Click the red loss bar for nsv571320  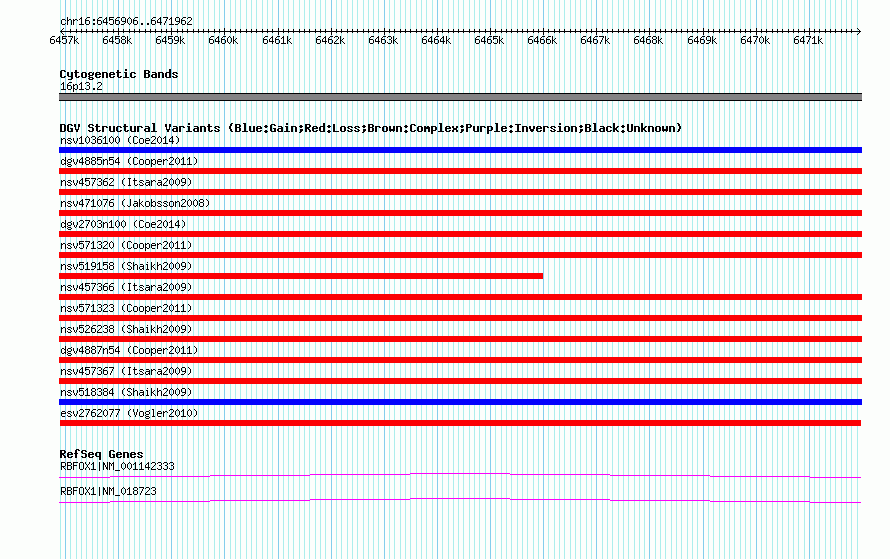point(460,255)
